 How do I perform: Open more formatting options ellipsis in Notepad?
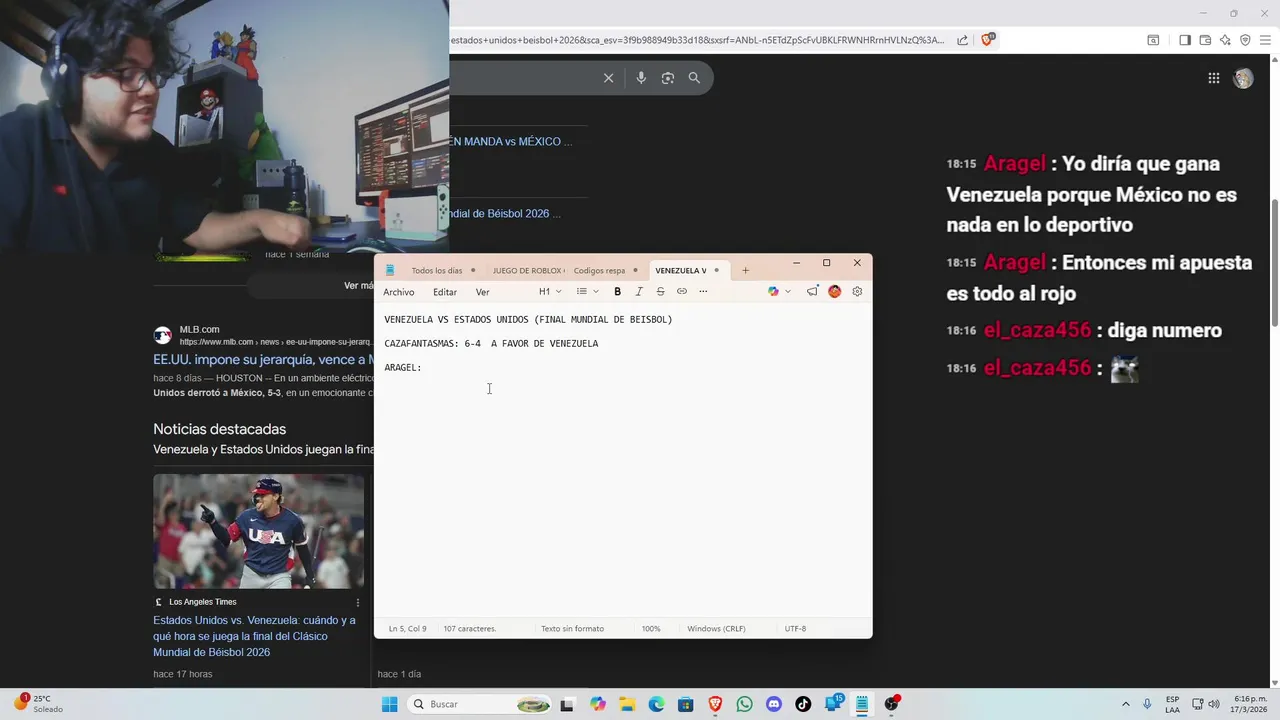(703, 292)
